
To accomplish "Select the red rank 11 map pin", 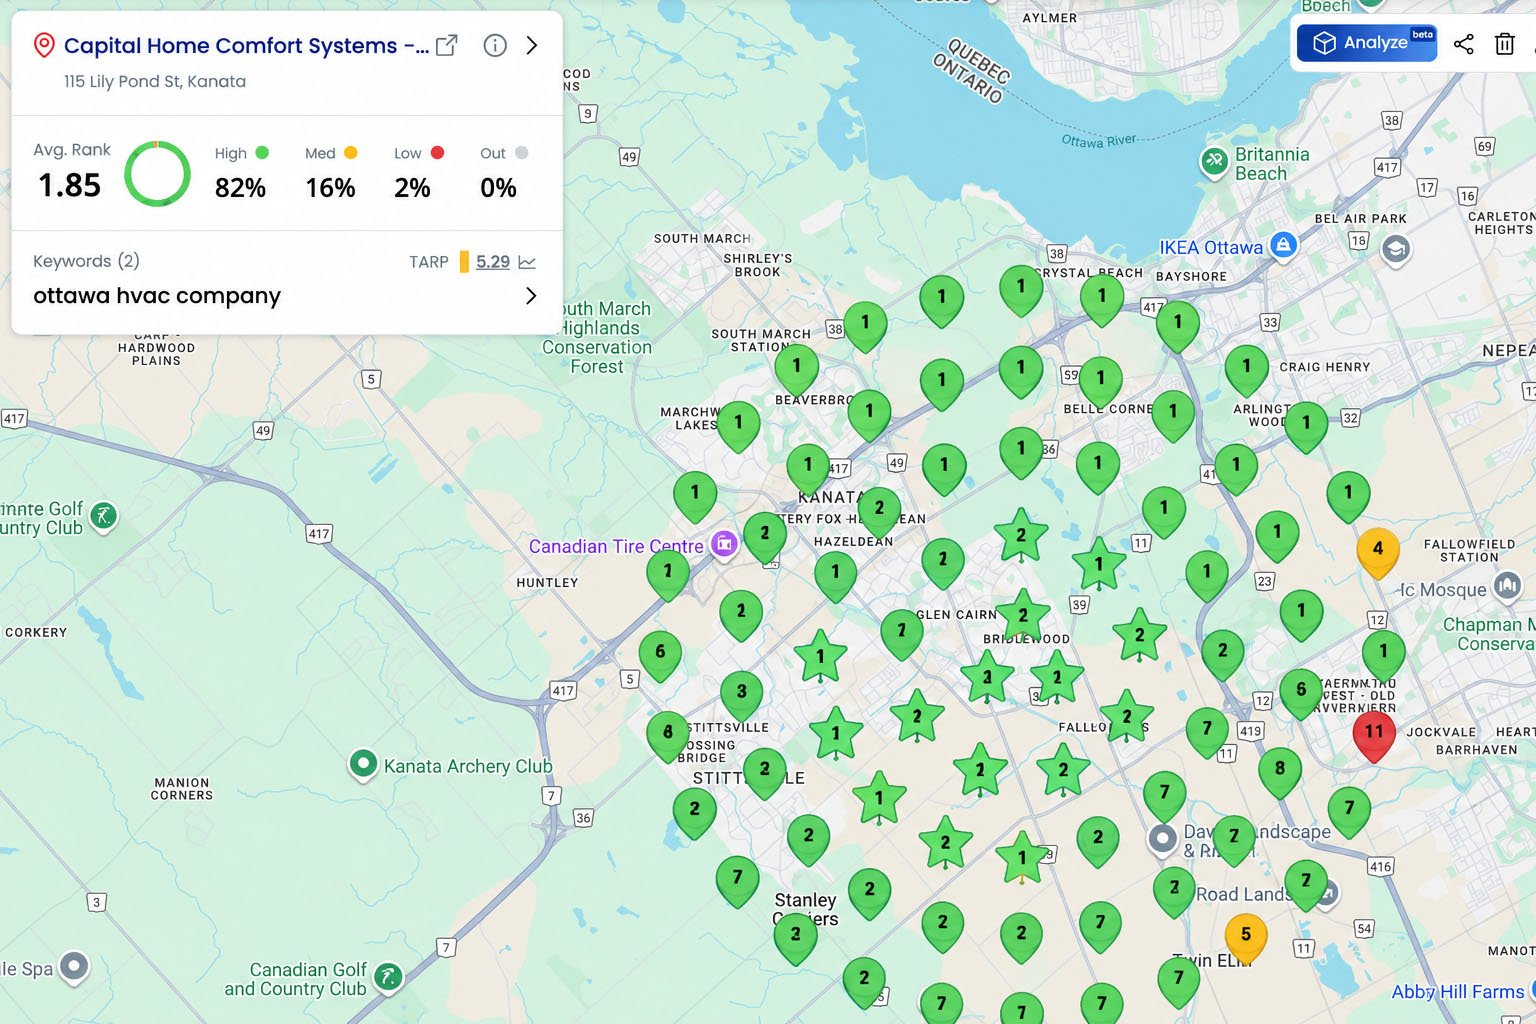I will tap(1374, 737).
